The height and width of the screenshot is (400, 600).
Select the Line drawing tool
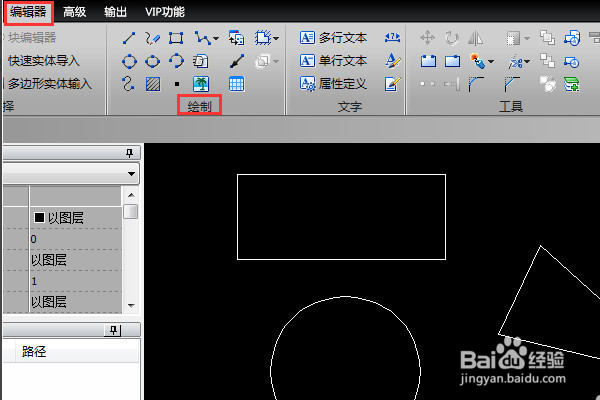129,38
